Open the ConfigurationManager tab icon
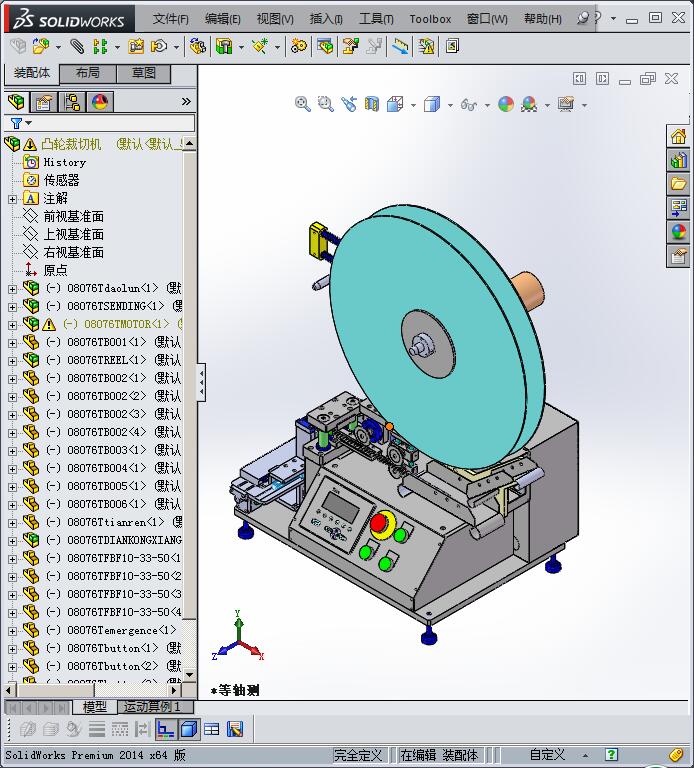This screenshot has width=694, height=768. coord(72,102)
